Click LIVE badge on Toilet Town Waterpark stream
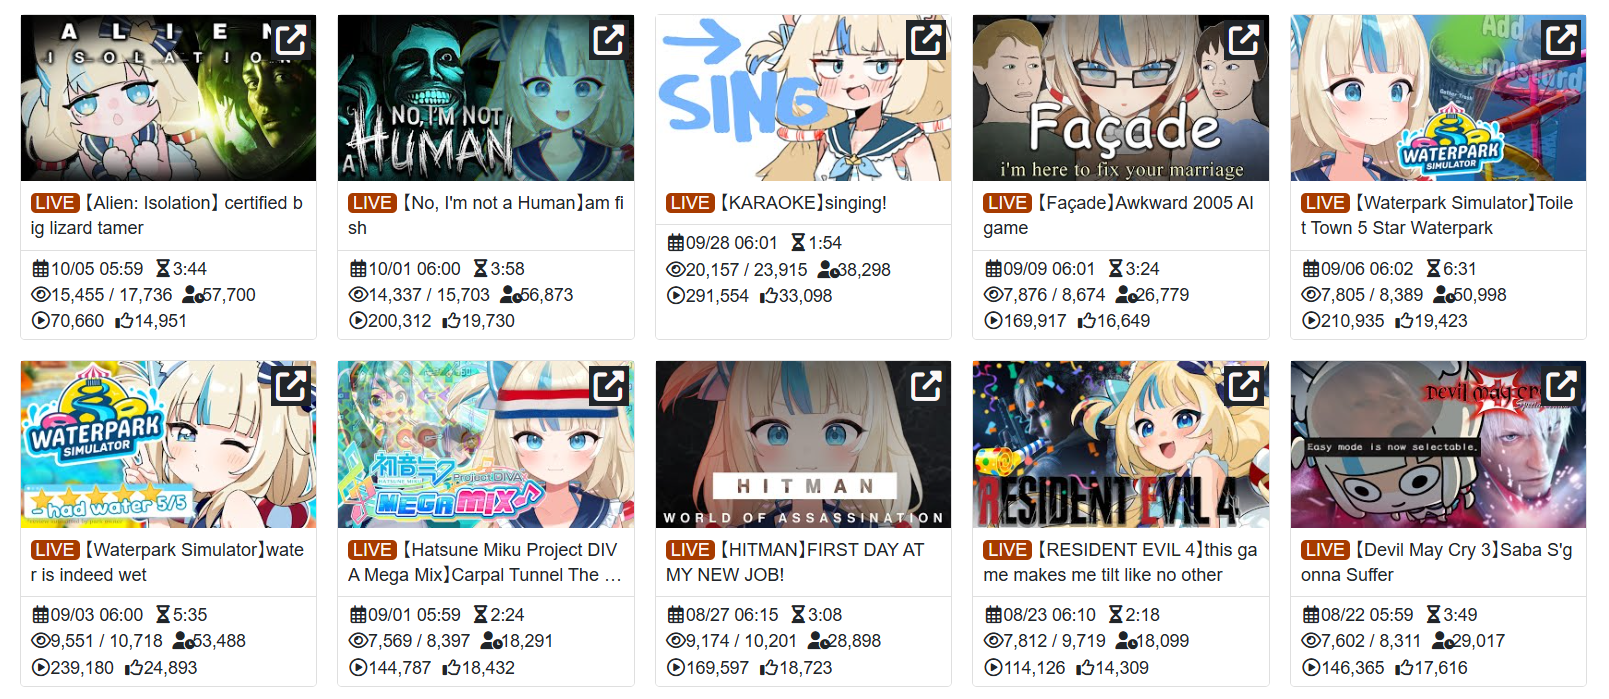 coord(1325,203)
